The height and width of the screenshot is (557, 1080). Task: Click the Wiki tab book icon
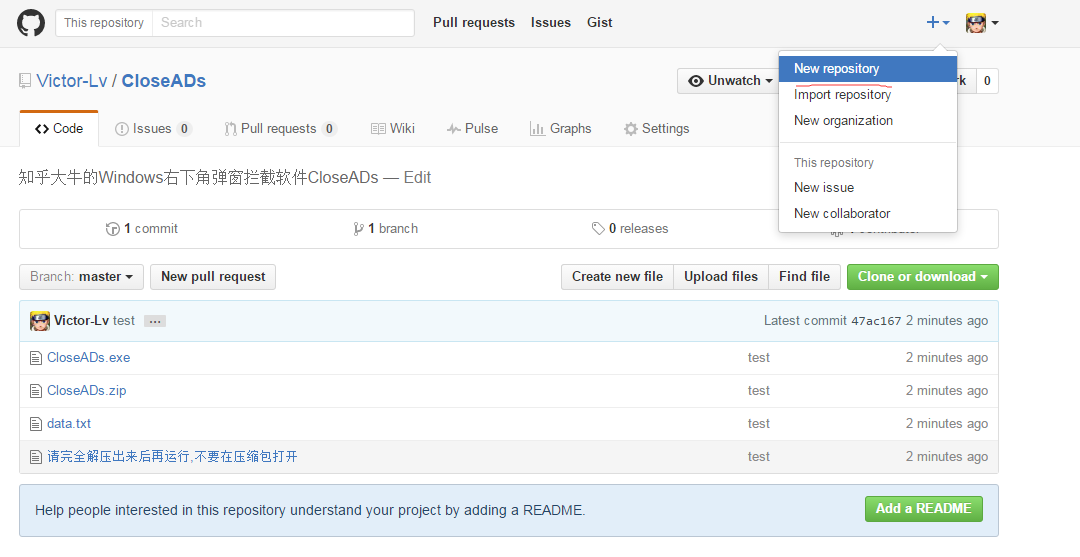click(378, 129)
